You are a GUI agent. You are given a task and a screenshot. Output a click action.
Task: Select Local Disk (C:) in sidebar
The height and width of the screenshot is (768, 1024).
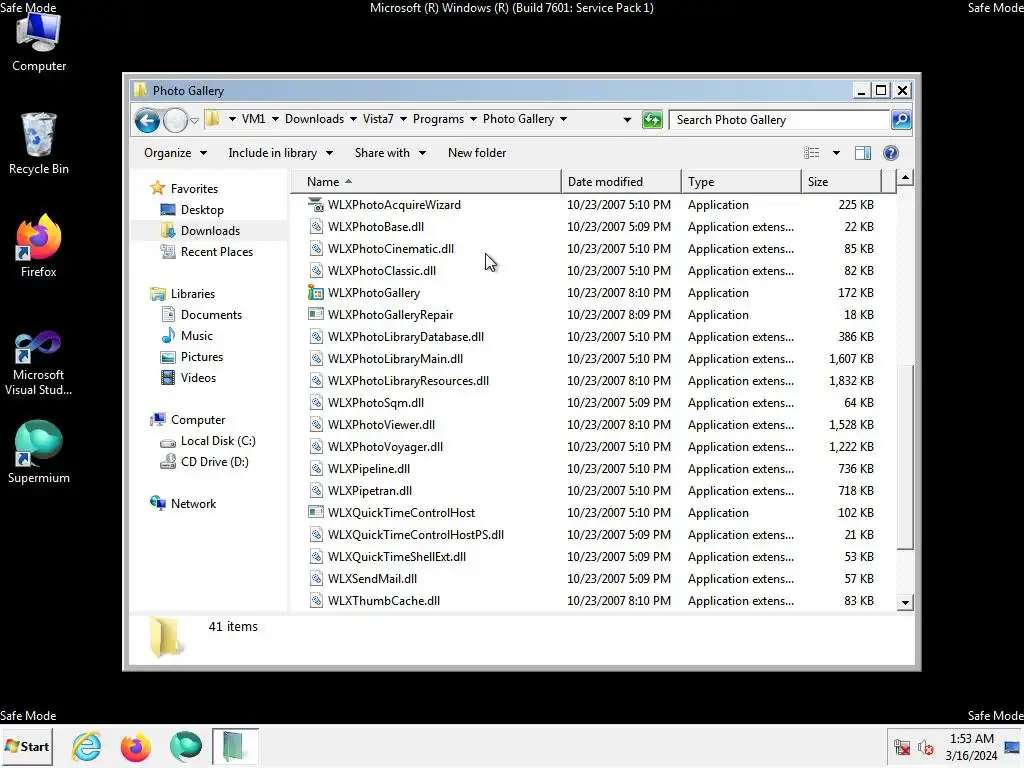point(208,441)
